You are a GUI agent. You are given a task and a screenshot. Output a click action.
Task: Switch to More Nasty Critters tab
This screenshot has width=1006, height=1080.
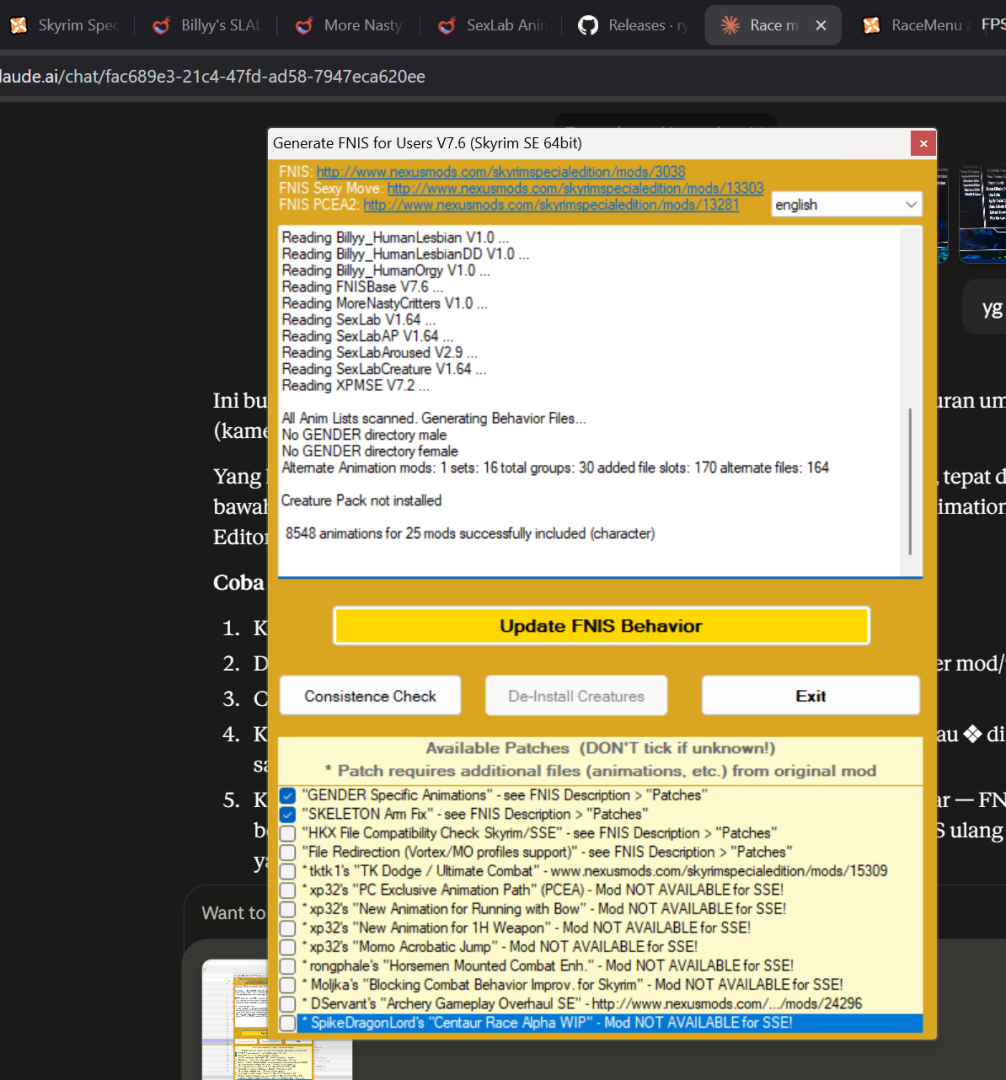tap(350, 25)
